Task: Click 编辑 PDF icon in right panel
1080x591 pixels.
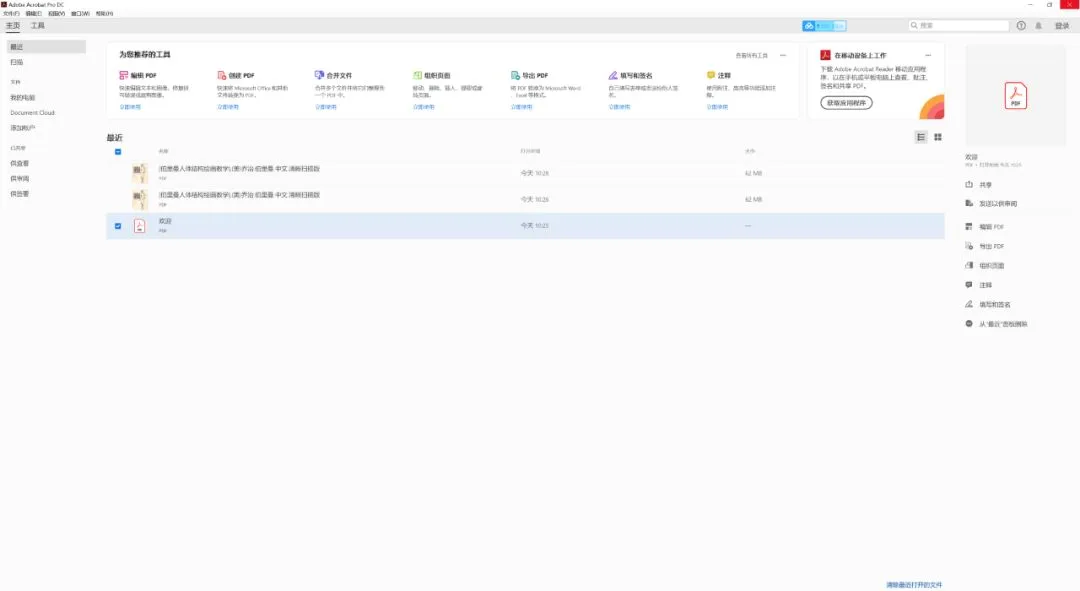Action: click(969, 227)
